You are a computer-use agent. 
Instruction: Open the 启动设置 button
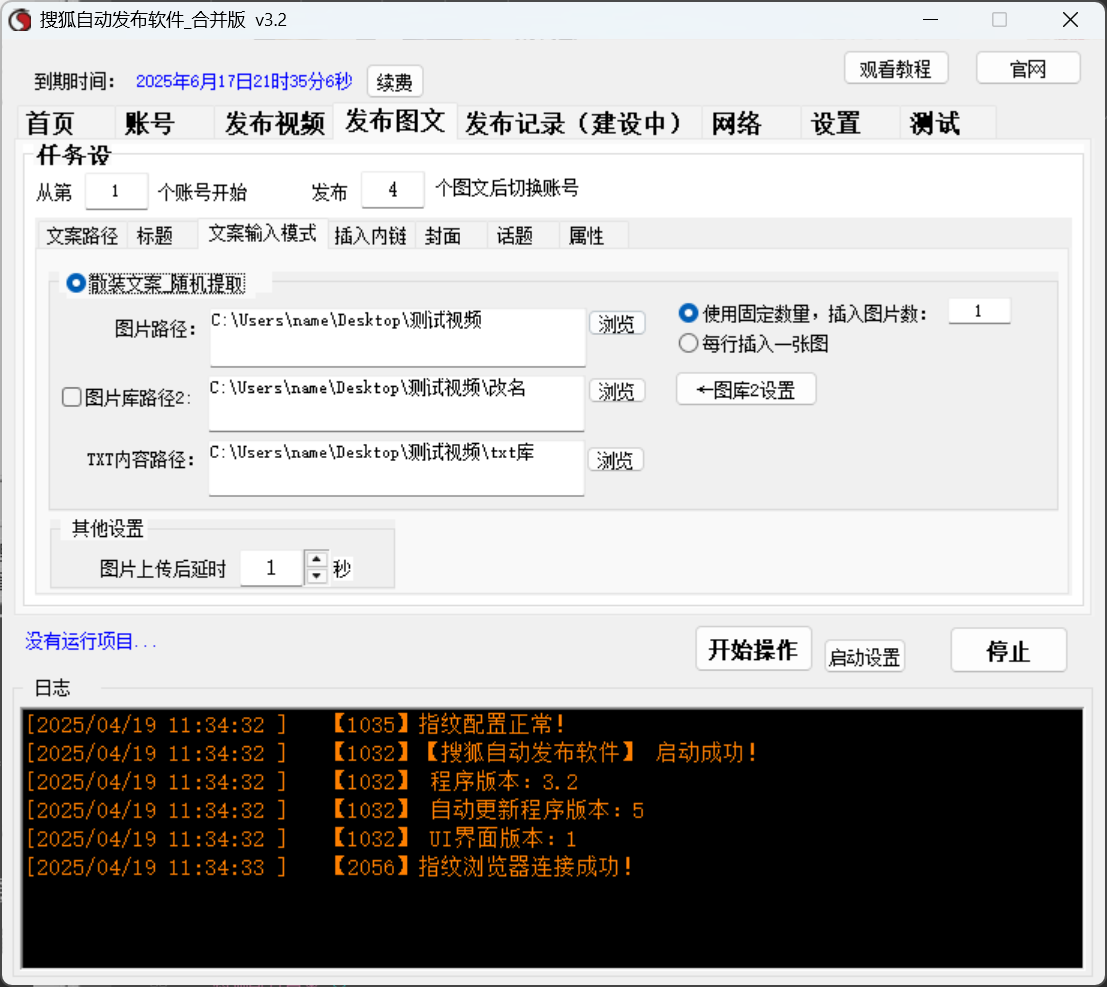[x=864, y=657]
